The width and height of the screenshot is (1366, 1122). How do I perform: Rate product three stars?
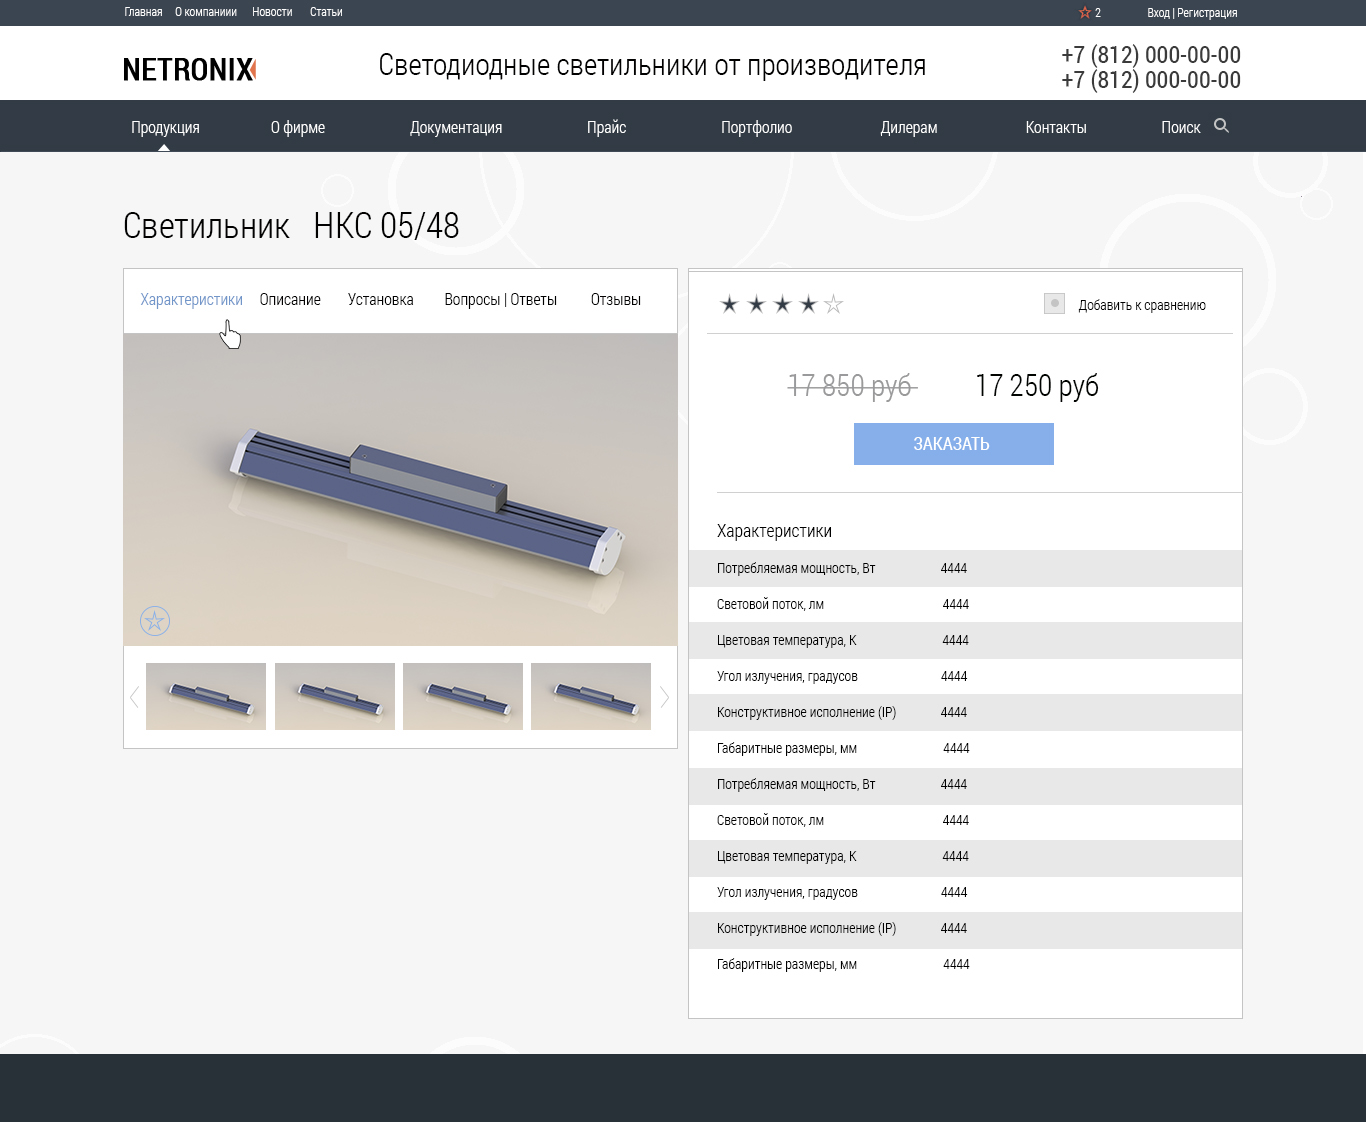782,304
